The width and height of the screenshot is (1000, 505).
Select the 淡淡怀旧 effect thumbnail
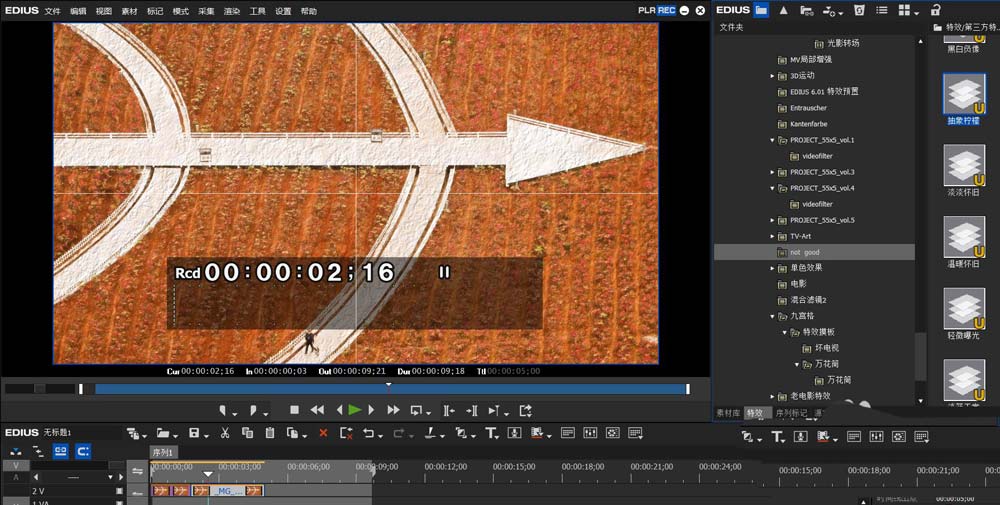(964, 165)
